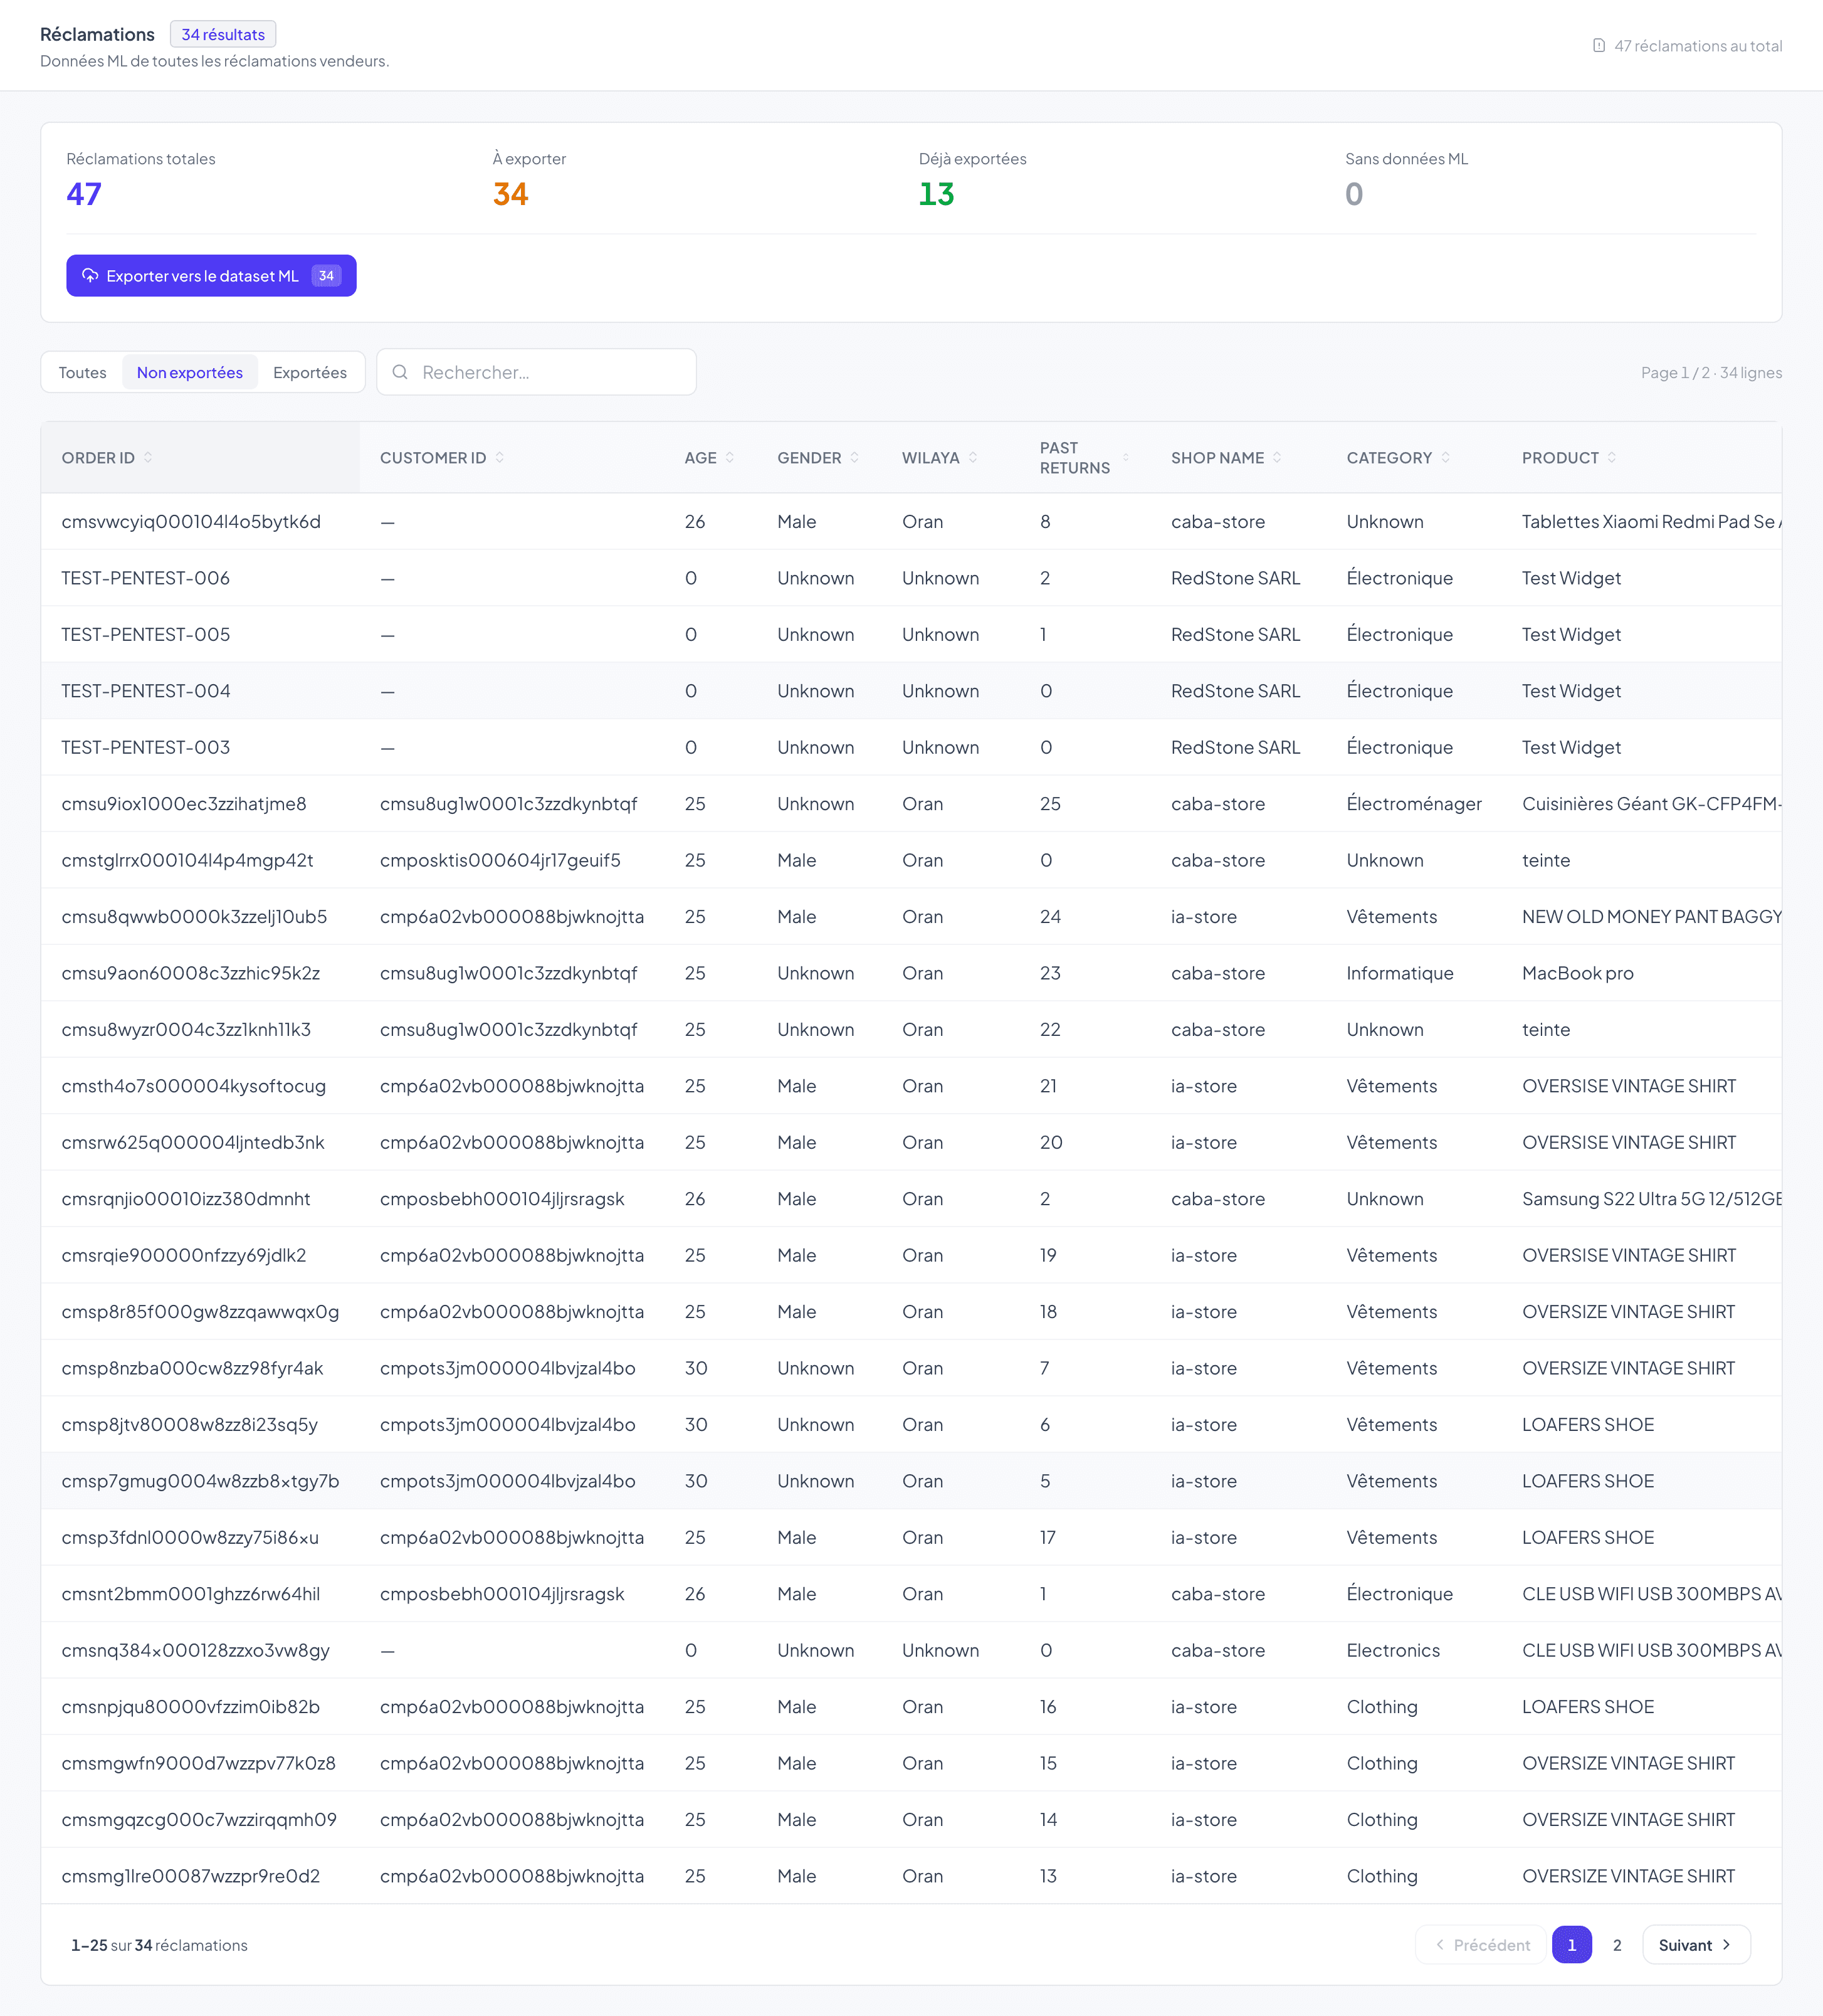Viewport: 1823px width, 2016px height.
Task: Sort by CUSTOMER ID column arrows
Action: click(x=499, y=457)
